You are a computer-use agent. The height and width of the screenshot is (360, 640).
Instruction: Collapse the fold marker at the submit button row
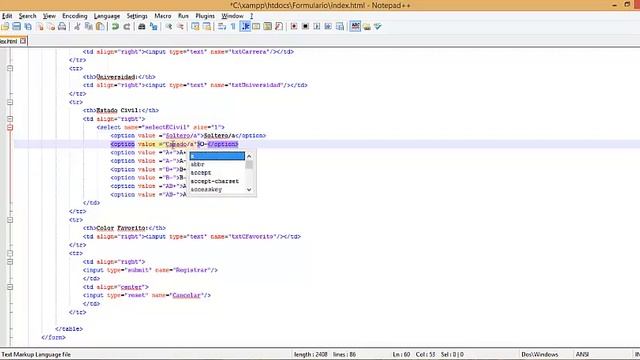click(x=10, y=253)
